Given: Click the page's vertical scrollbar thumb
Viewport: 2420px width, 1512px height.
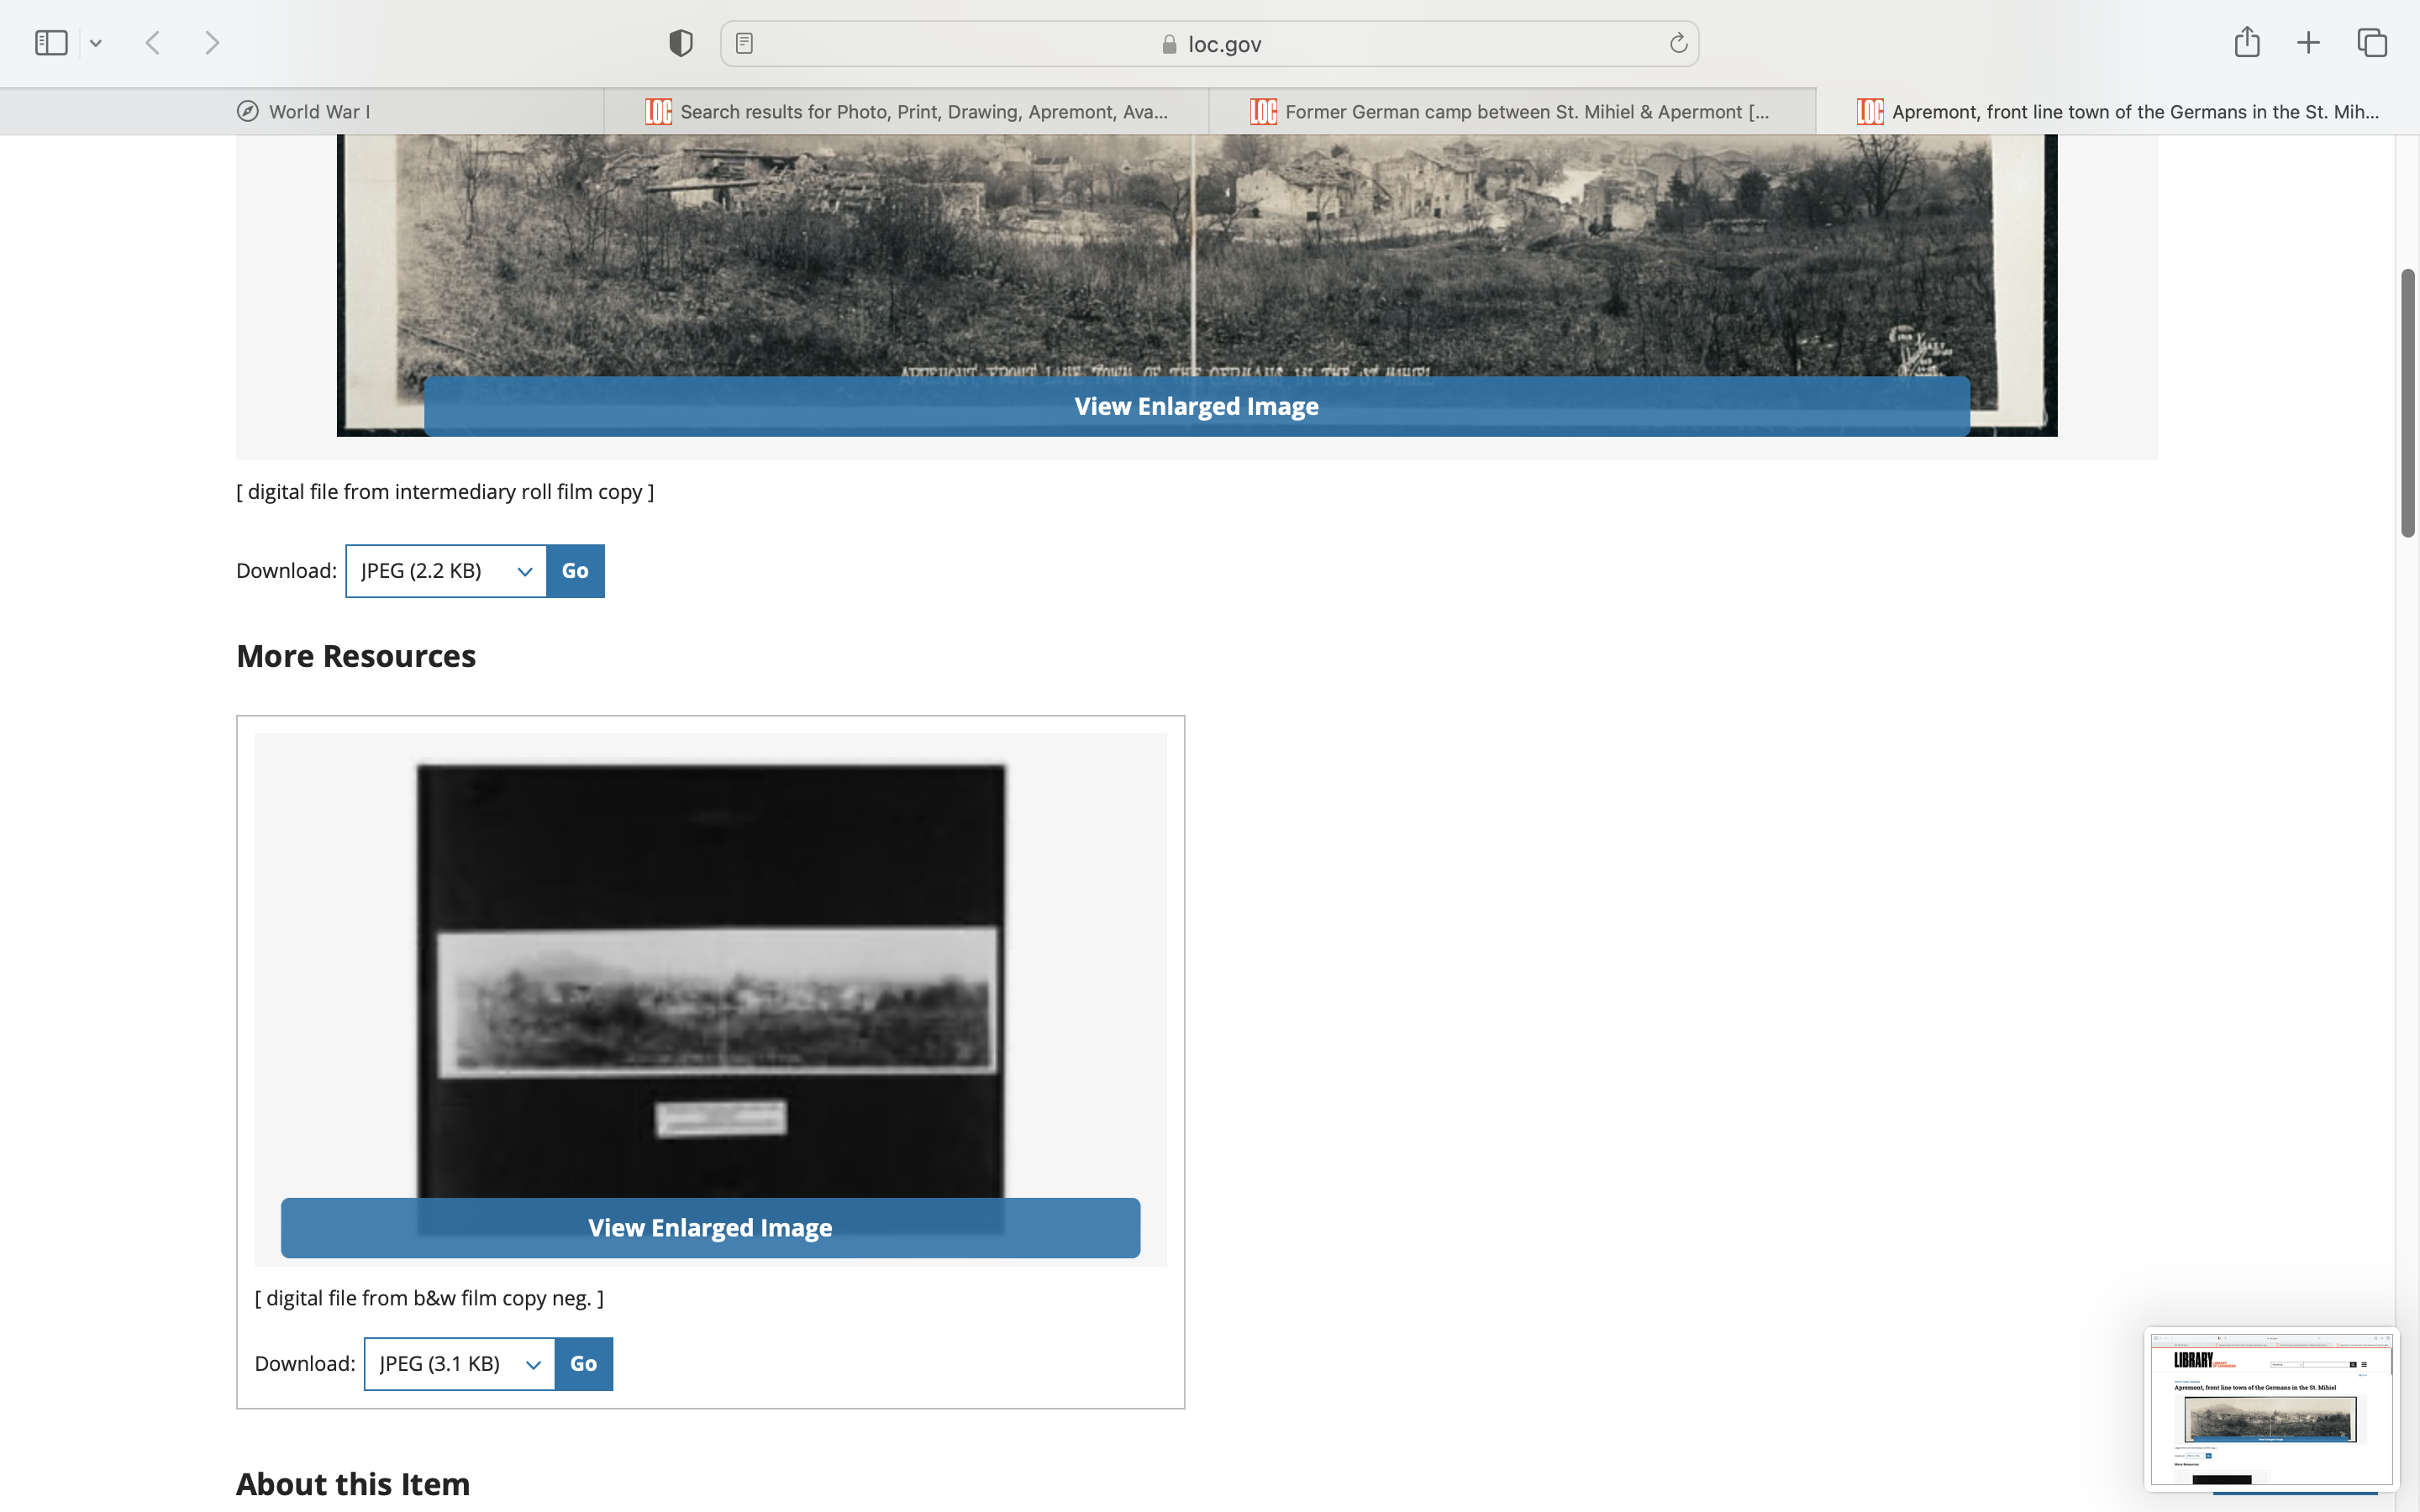Looking at the screenshot, I should point(2408,402).
